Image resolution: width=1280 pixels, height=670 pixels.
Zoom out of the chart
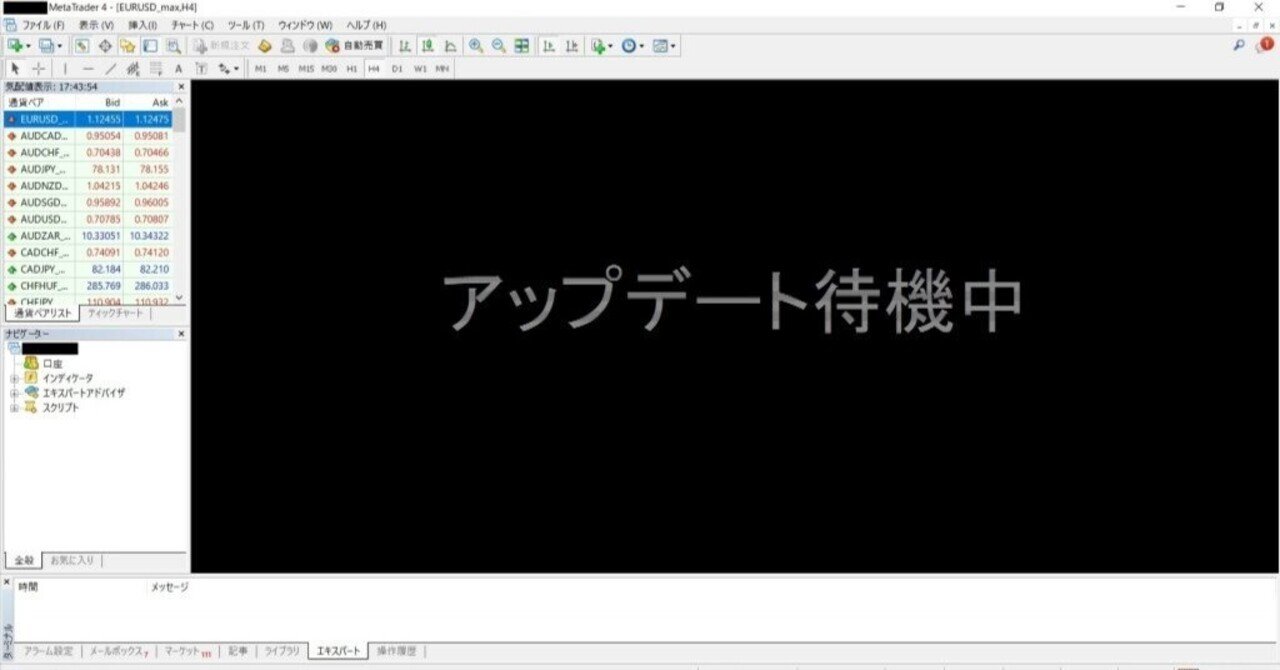[496, 46]
